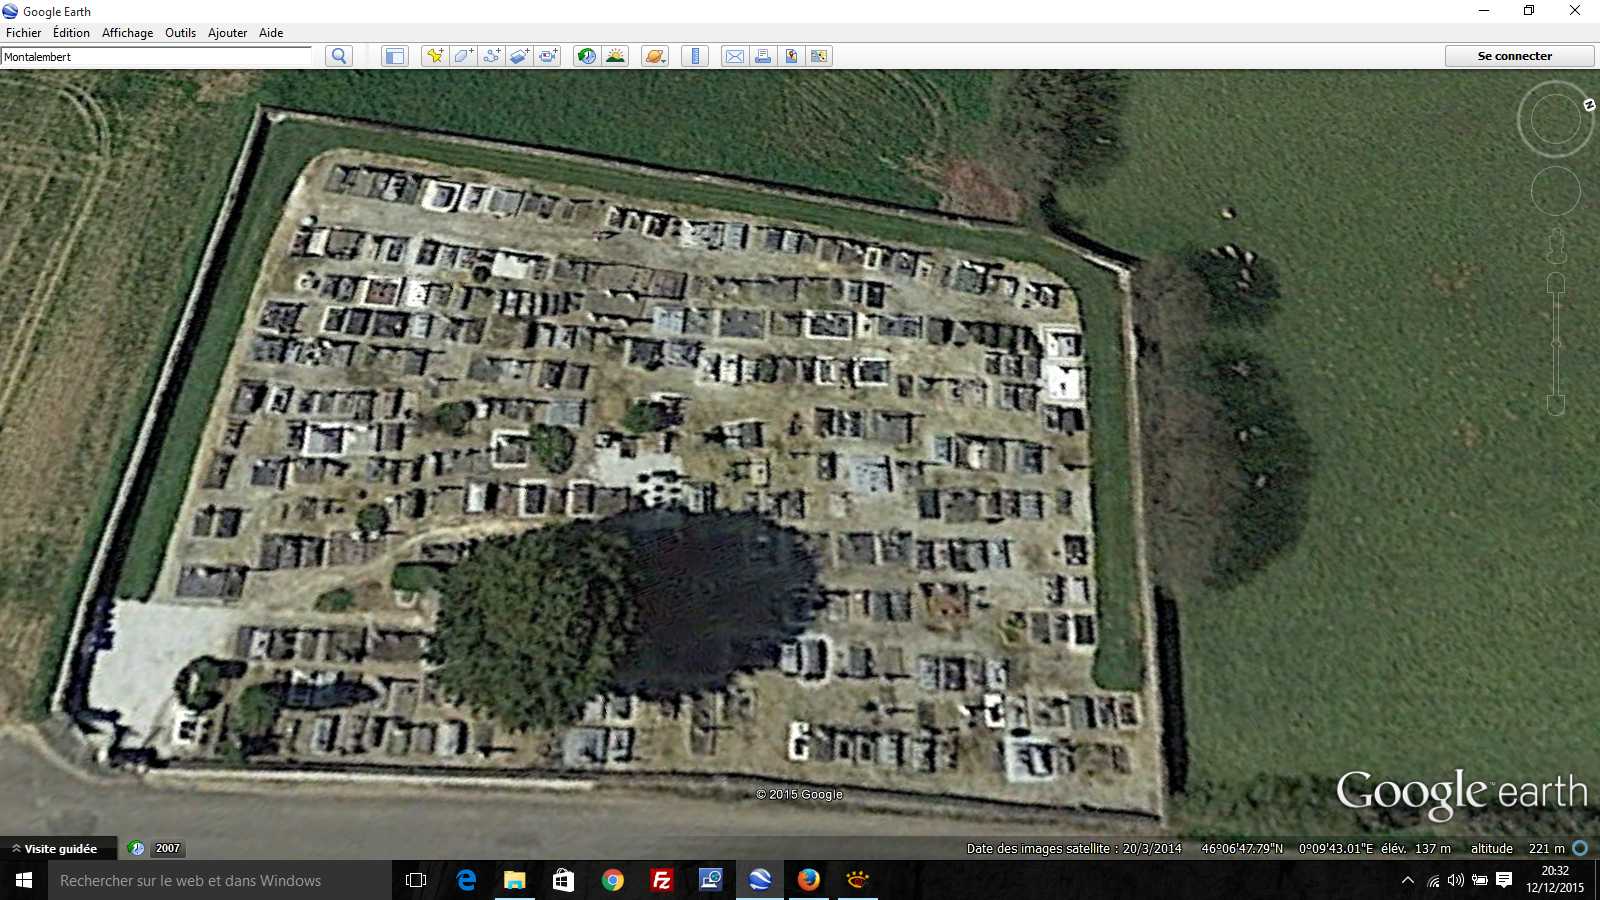
Task: Click the N north compass marker
Action: pos(1589,104)
